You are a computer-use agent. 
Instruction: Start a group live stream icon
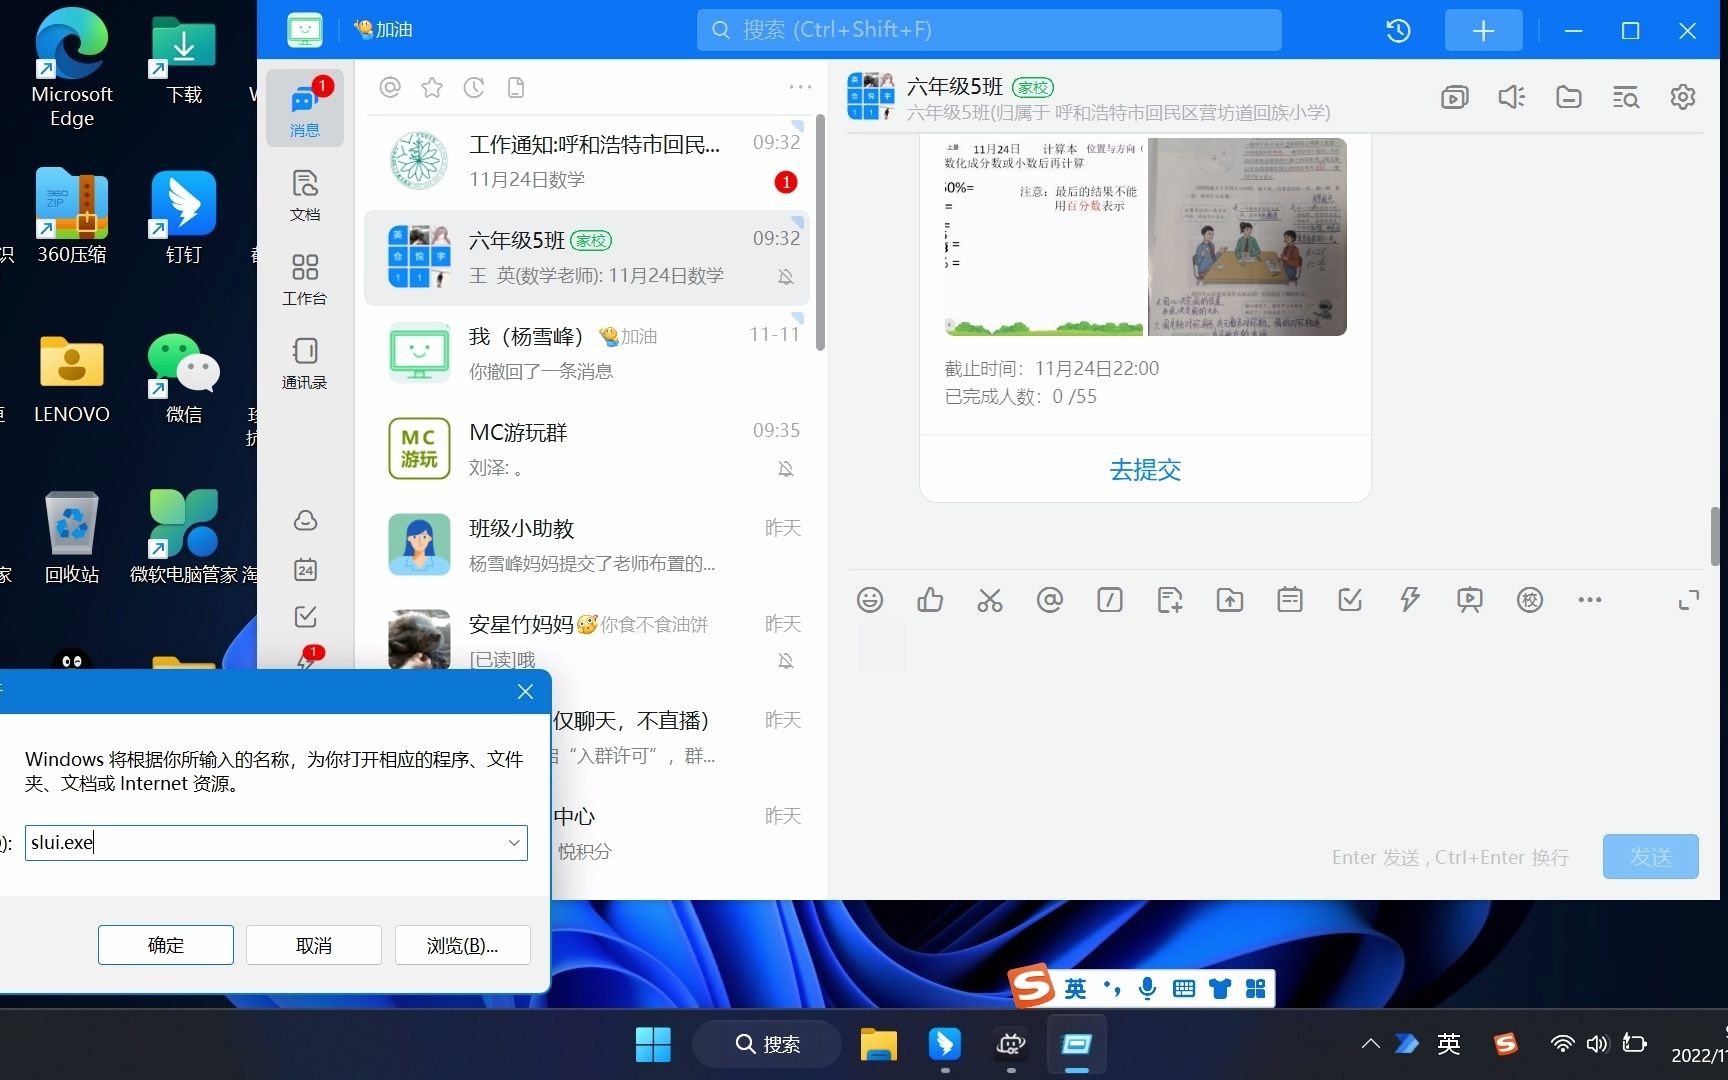tap(1455, 97)
